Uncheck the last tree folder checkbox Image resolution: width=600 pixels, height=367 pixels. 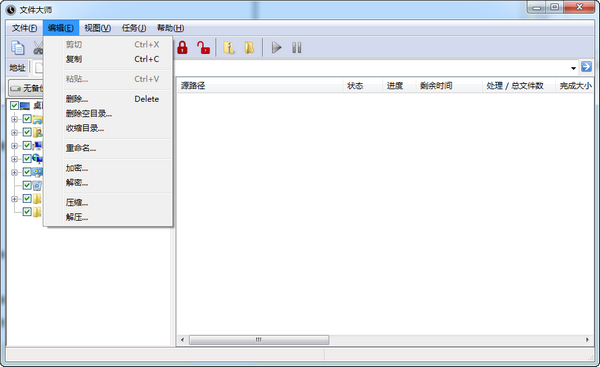click(x=27, y=212)
